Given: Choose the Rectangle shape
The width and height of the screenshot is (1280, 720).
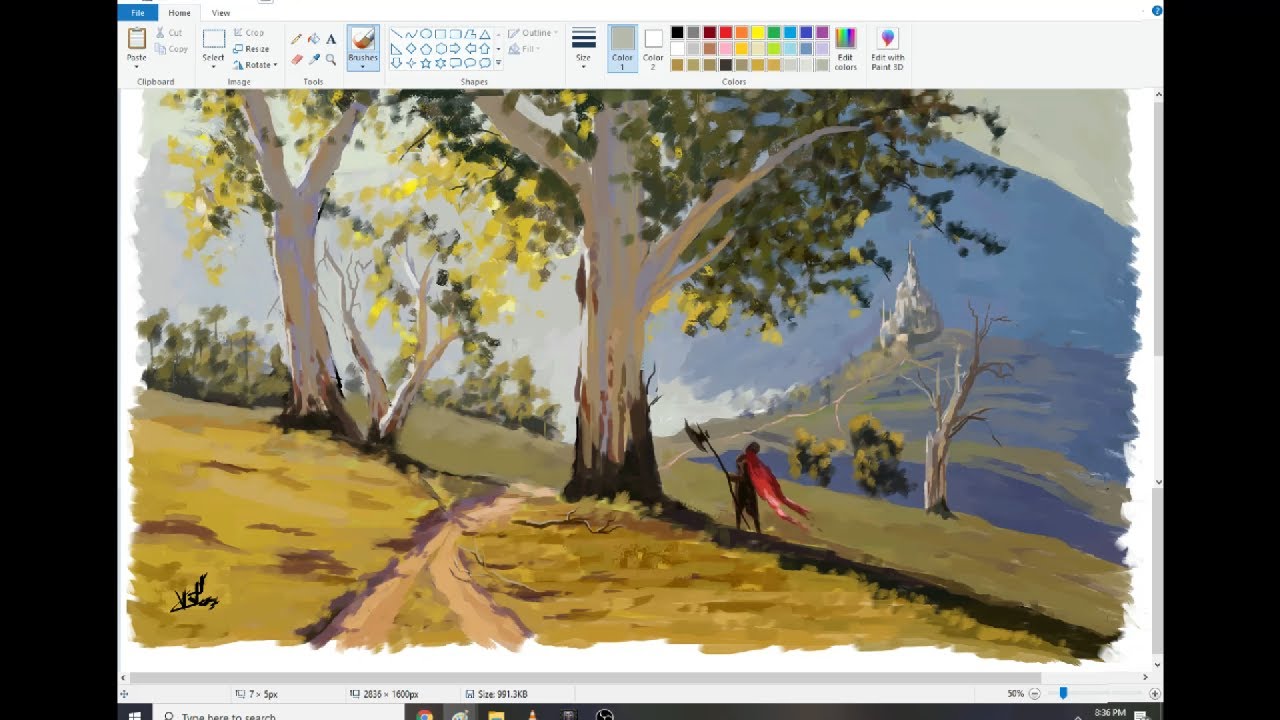Looking at the screenshot, I should (x=440, y=34).
